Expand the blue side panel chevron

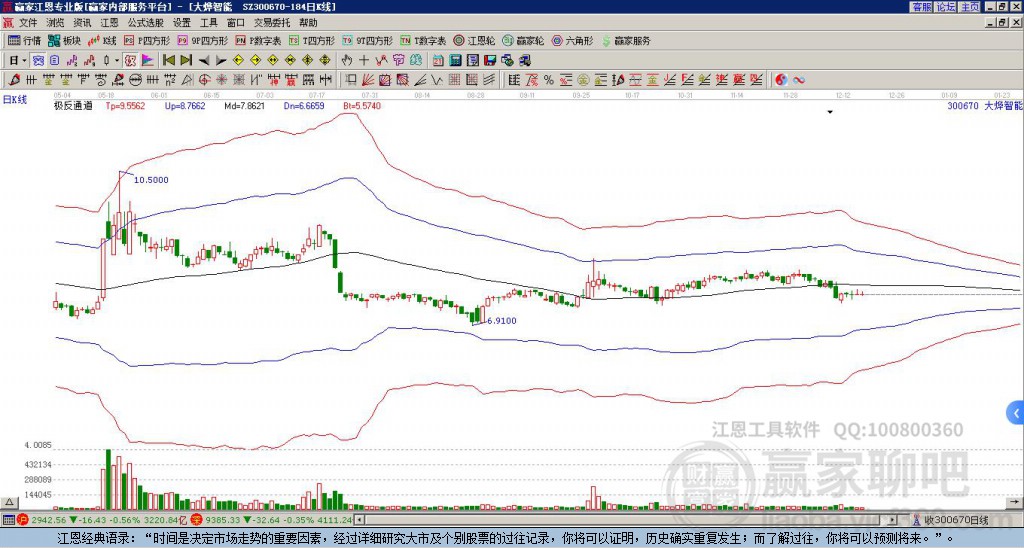click(x=1016, y=413)
